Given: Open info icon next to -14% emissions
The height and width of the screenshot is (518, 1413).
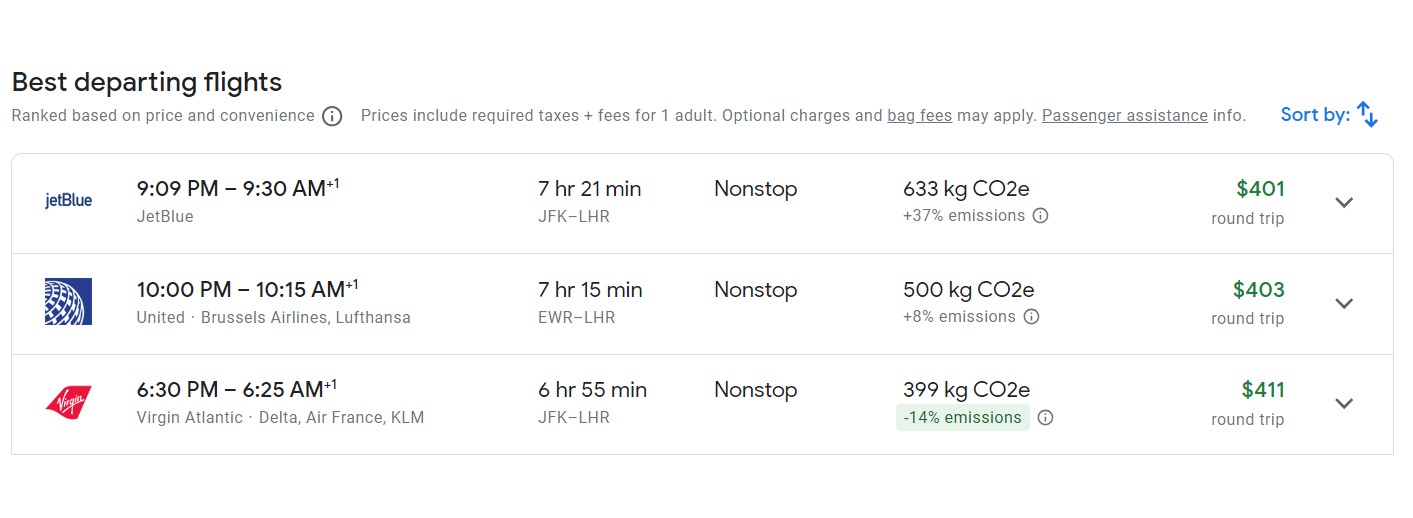Looking at the screenshot, I should coord(1045,418).
